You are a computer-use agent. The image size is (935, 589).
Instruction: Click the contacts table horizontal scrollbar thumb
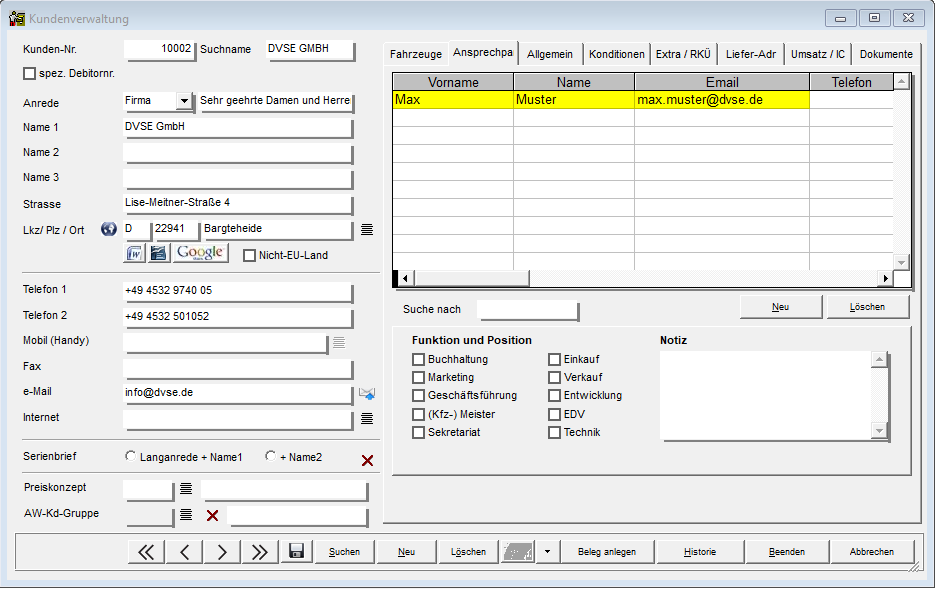[471, 278]
